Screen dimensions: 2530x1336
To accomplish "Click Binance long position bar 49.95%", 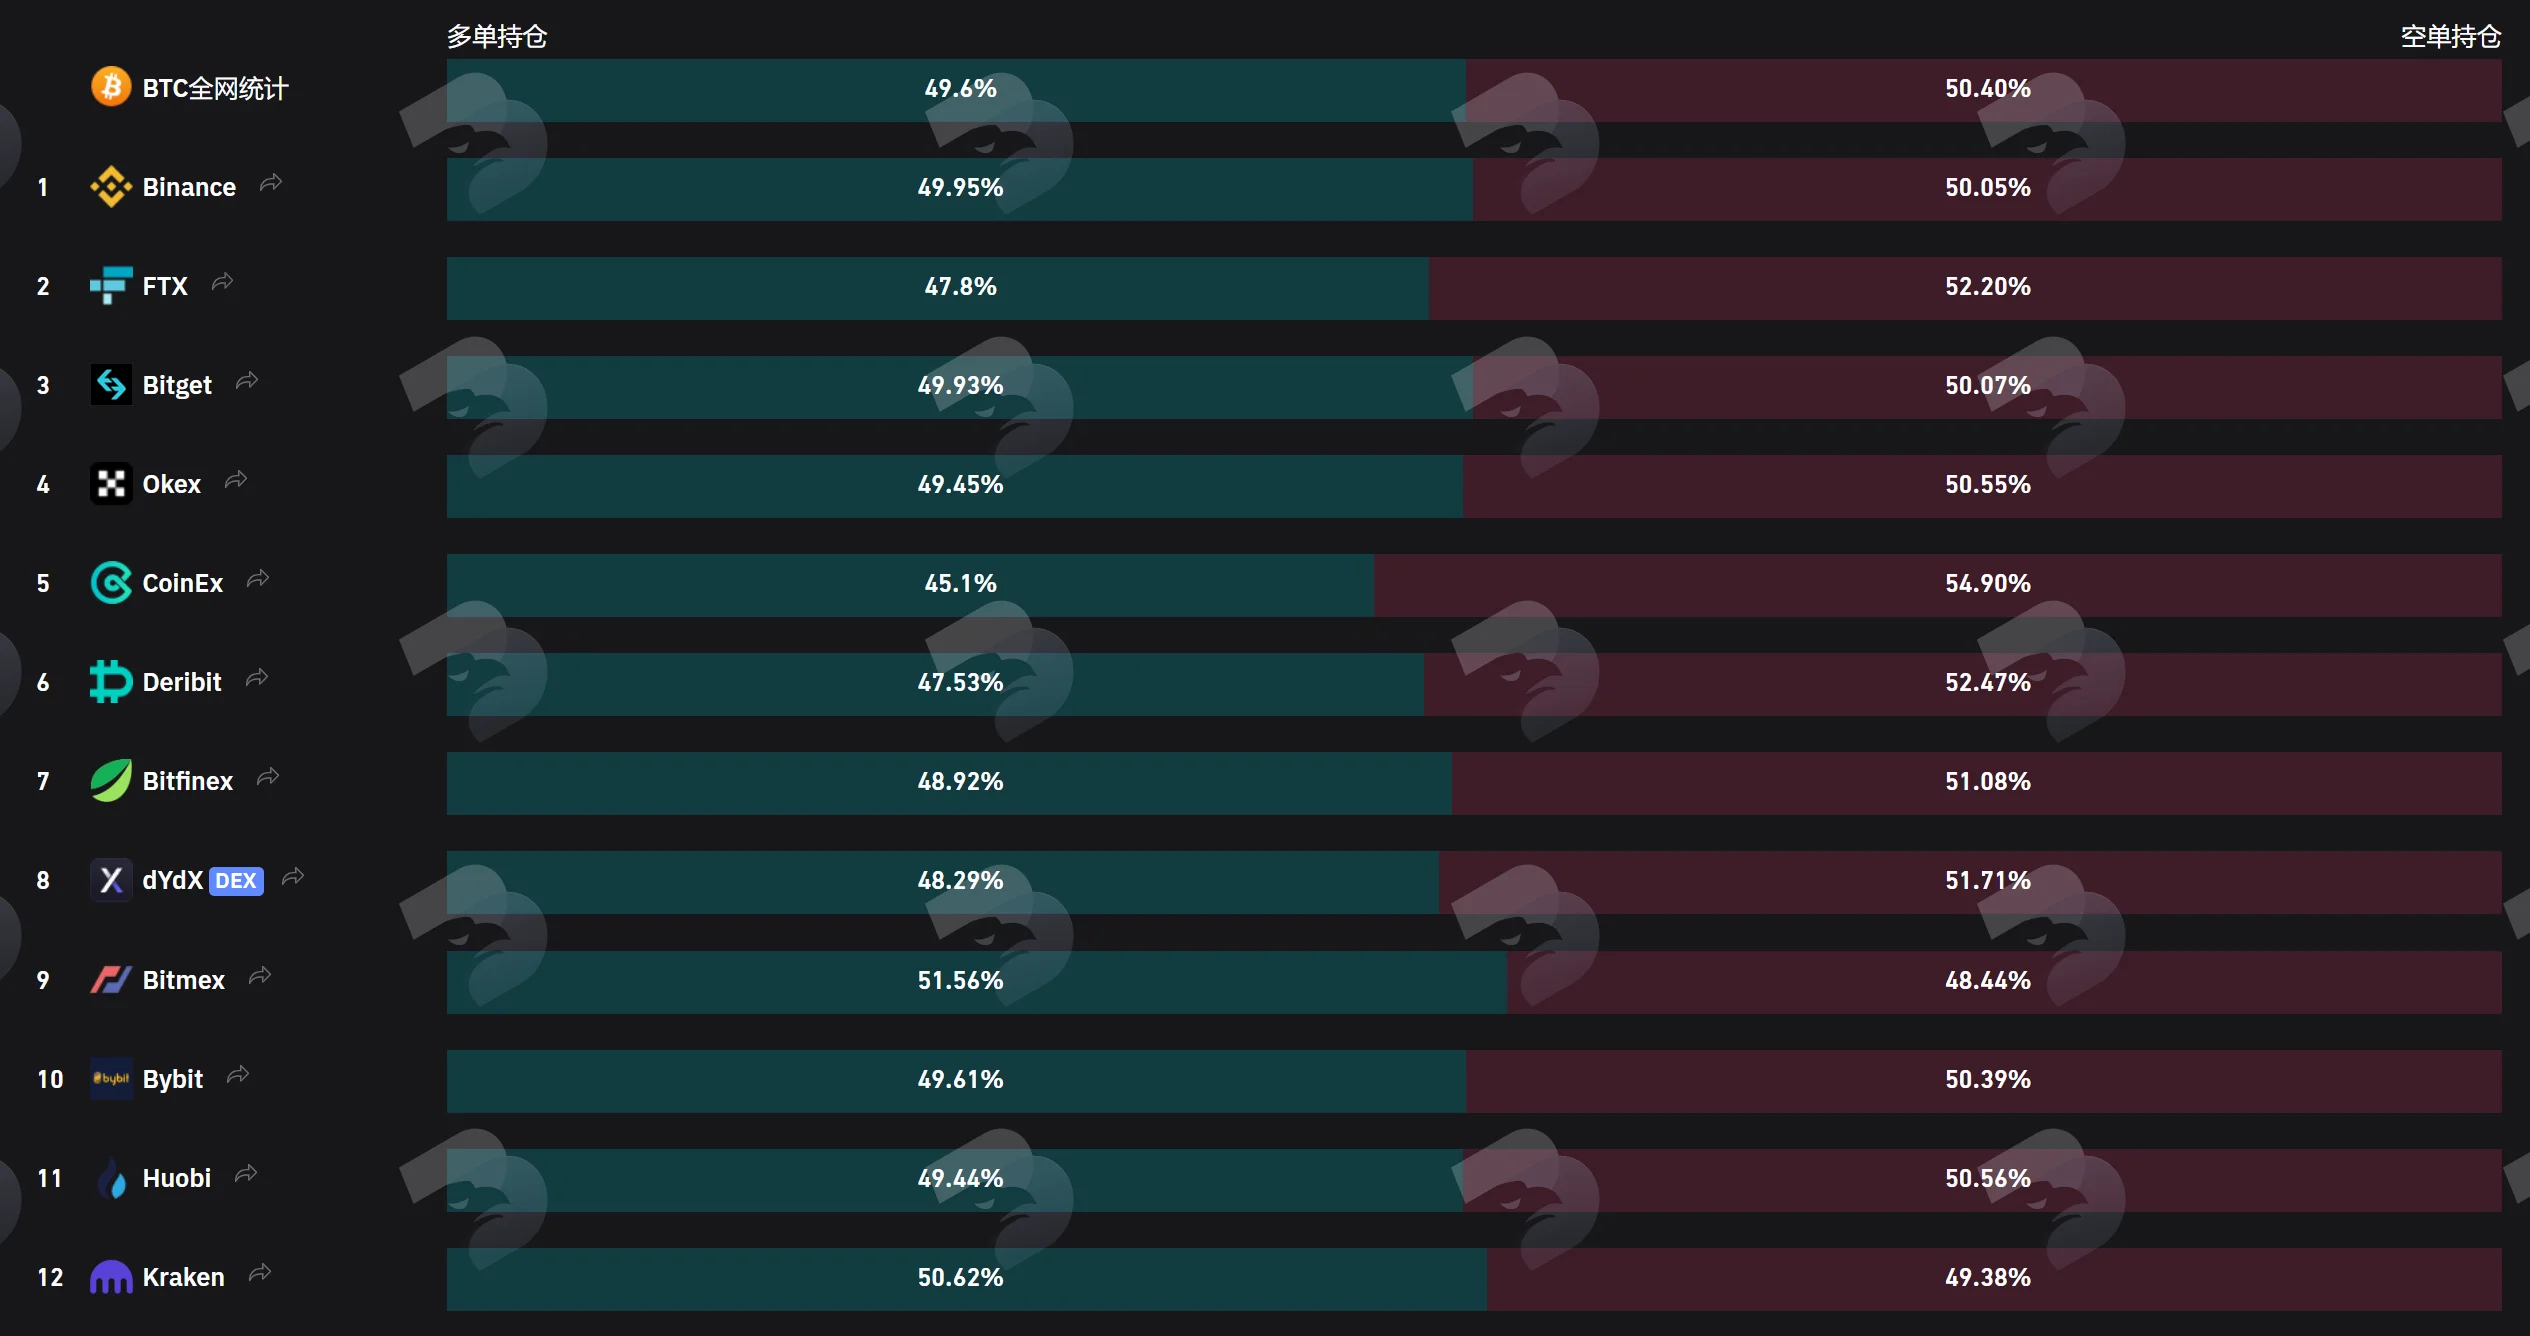I will (x=960, y=189).
